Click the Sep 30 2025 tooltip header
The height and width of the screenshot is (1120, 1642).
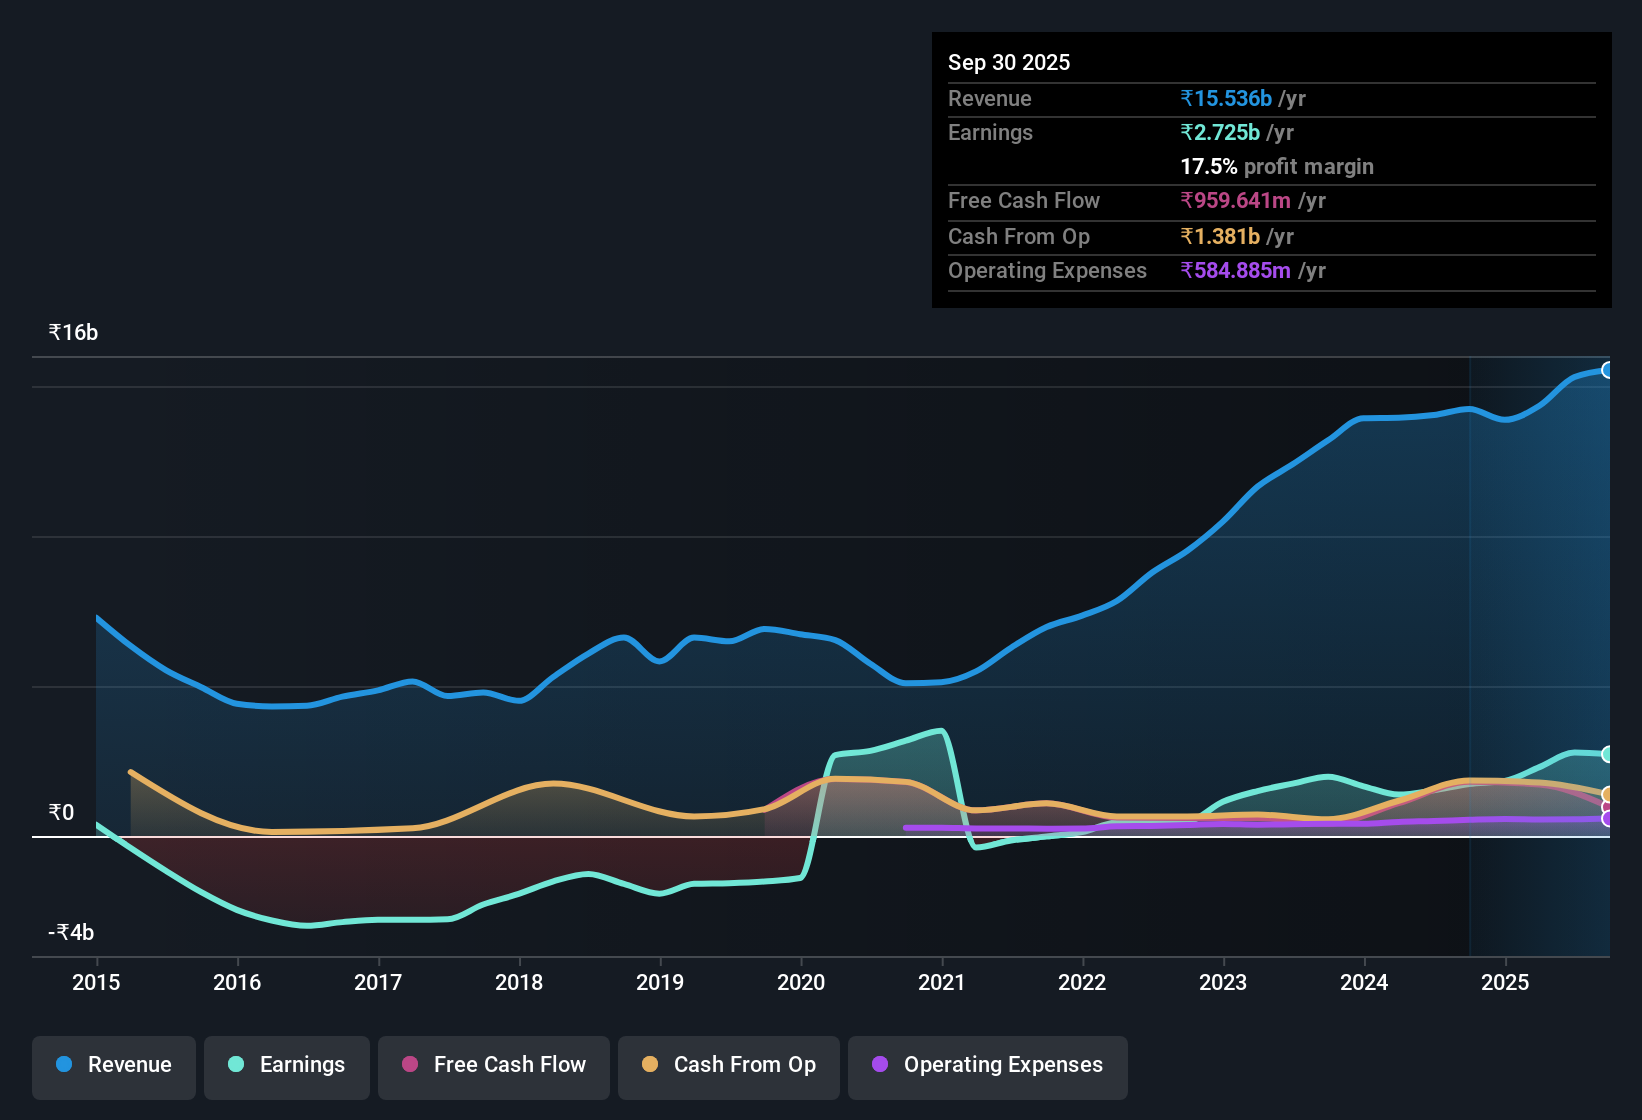[x=1009, y=62]
